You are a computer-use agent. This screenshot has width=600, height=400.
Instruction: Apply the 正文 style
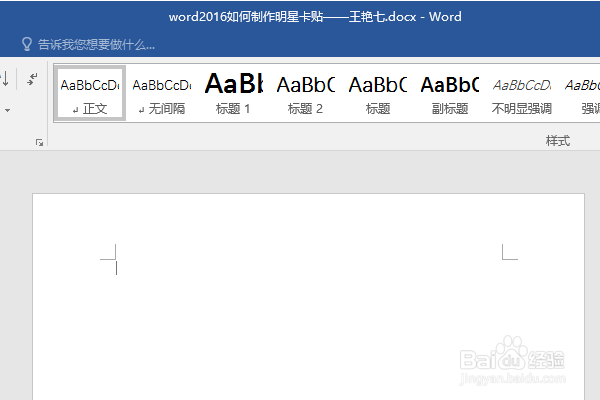(90, 93)
